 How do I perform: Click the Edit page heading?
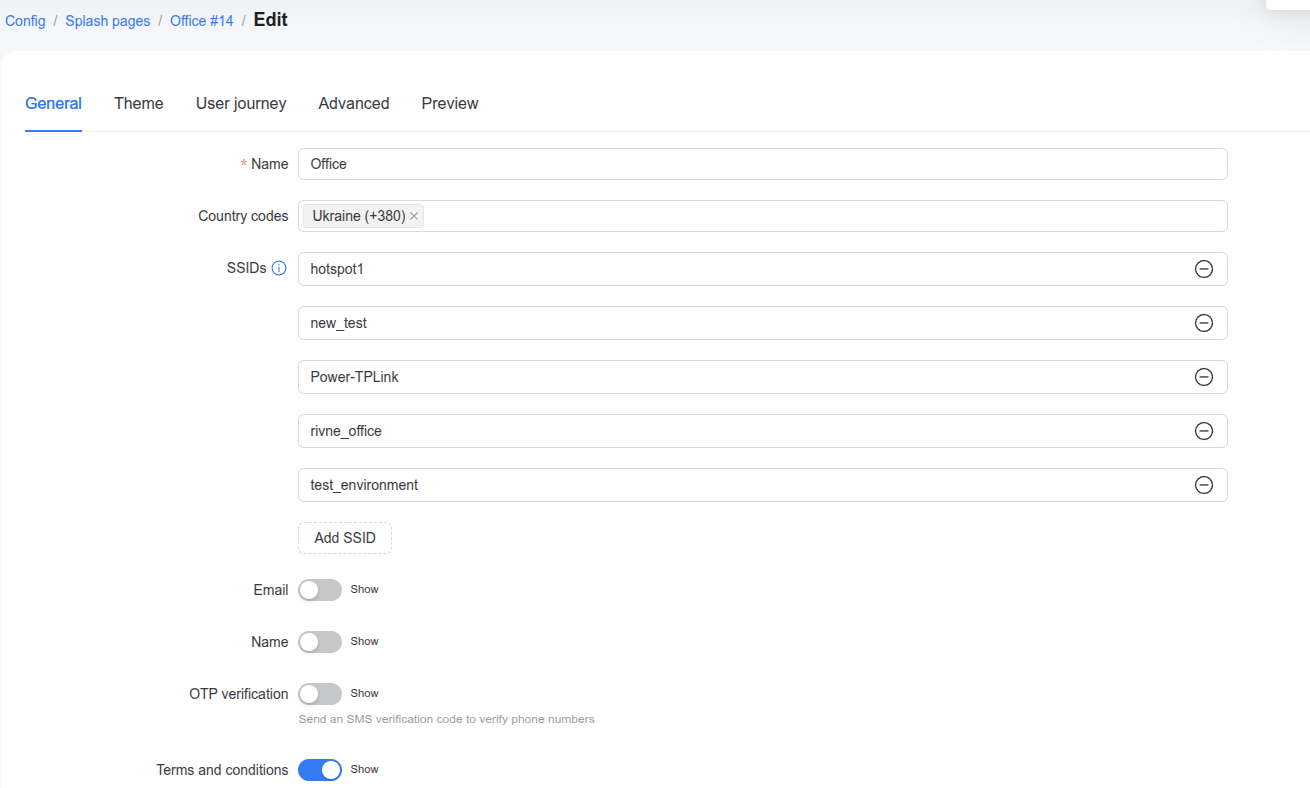pyautogui.click(x=271, y=19)
